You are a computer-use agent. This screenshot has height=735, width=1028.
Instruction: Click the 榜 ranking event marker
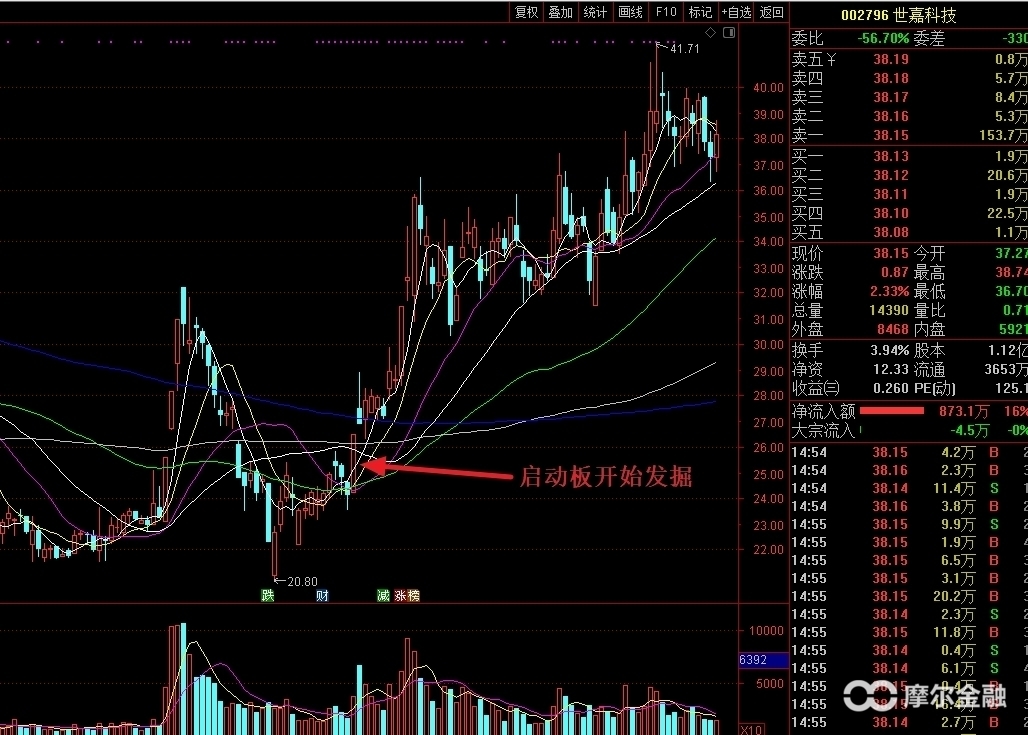point(414,596)
